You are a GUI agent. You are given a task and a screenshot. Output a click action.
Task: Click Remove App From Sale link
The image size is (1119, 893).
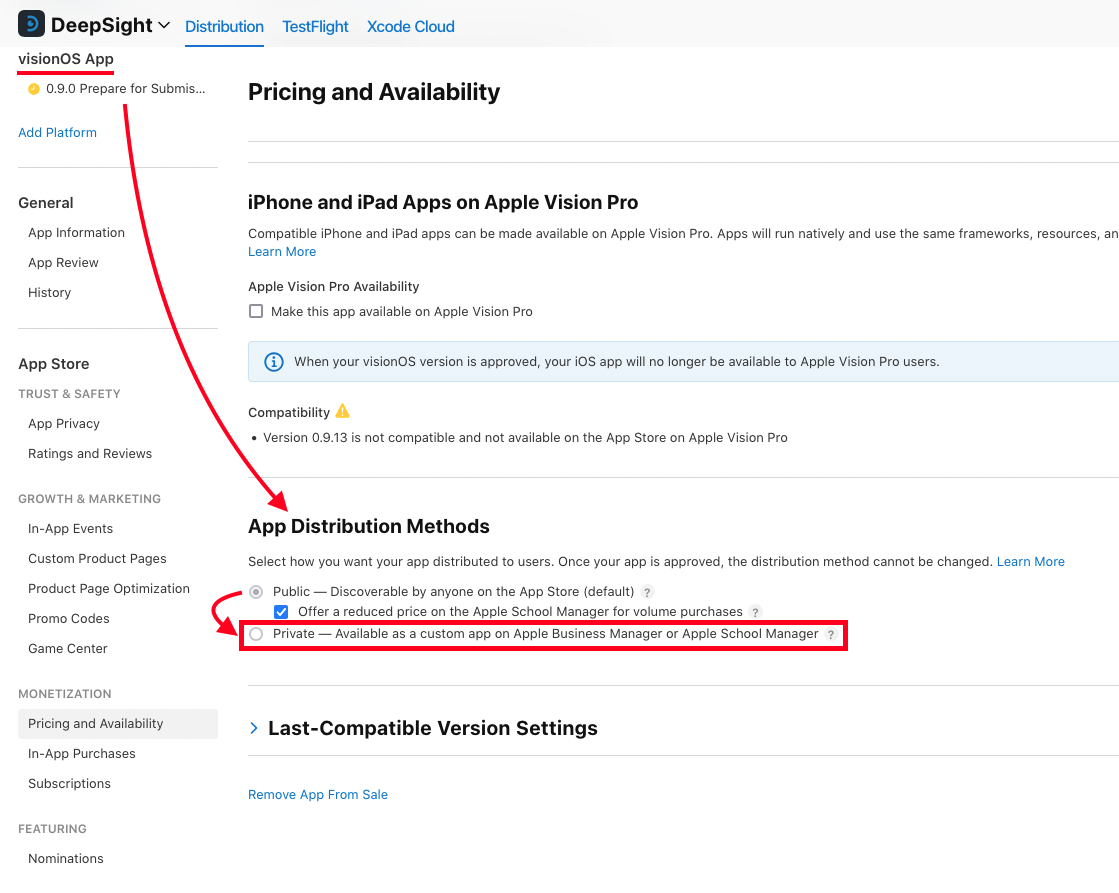318,794
